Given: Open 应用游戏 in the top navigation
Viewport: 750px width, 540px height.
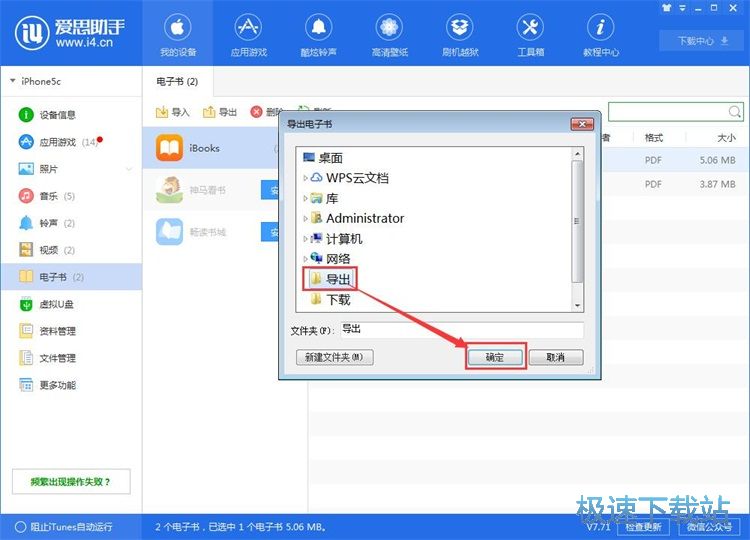Looking at the screenshot, I should 248,35.
